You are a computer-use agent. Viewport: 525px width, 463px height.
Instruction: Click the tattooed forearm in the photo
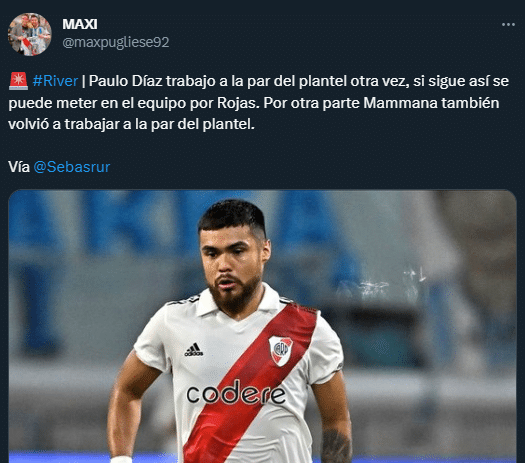coord(336,446)
